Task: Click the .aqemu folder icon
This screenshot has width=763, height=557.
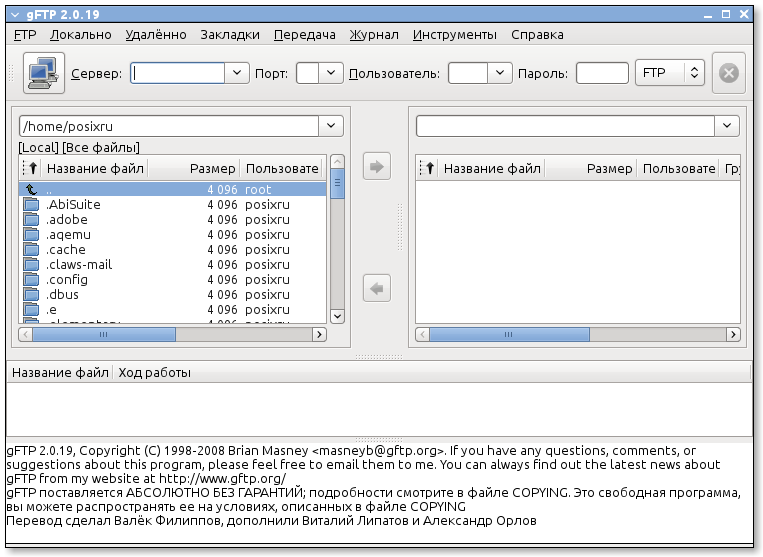Action: coord(32,234)
